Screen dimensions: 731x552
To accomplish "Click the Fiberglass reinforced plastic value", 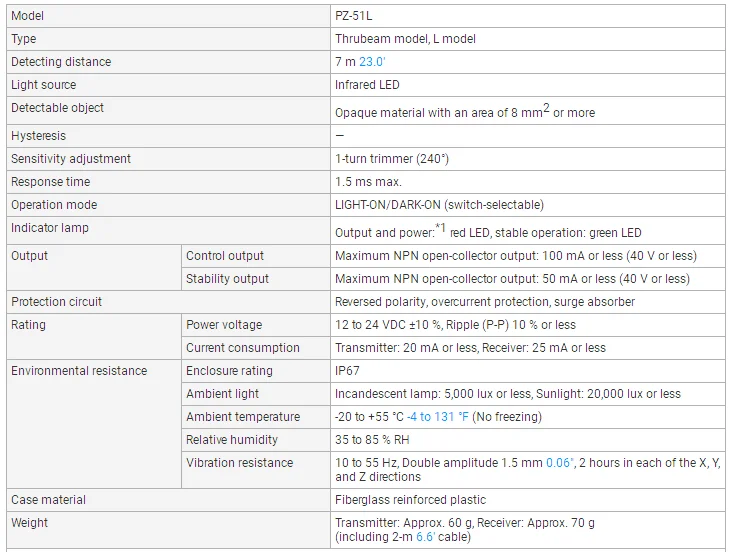I will (410, 500).
